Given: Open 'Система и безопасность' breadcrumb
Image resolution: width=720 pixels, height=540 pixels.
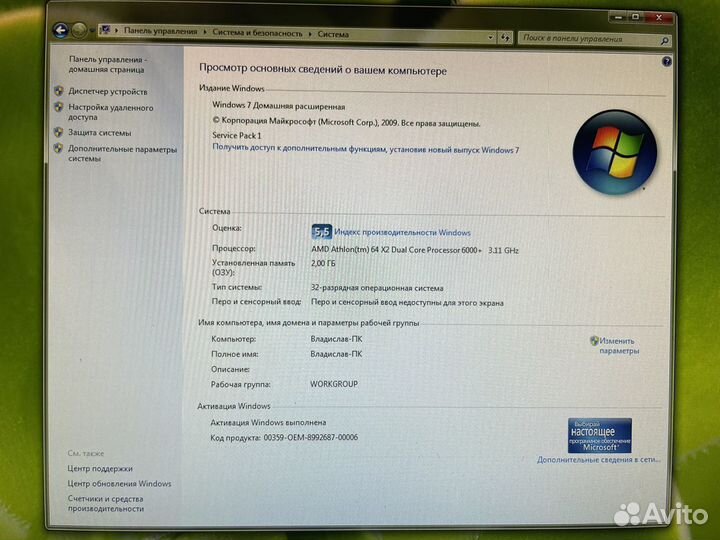Looking at the screenshot, I should point(257,34).
